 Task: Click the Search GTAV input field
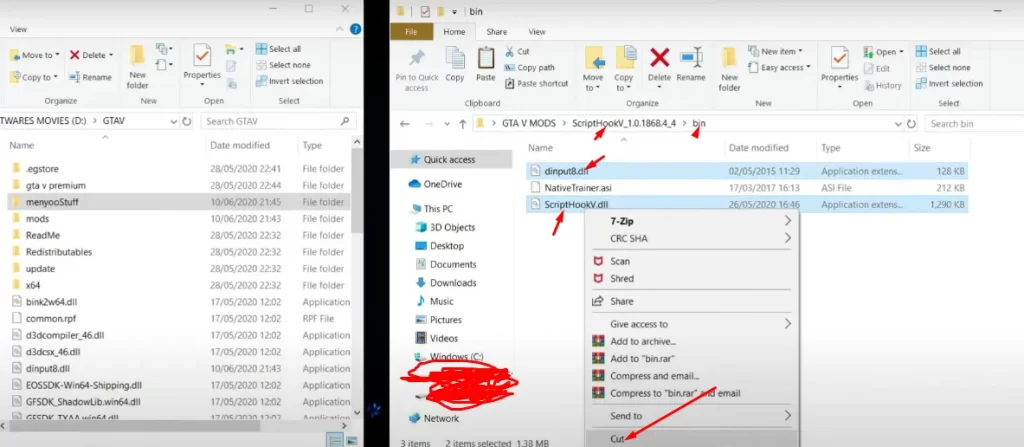tap(273, 121)
